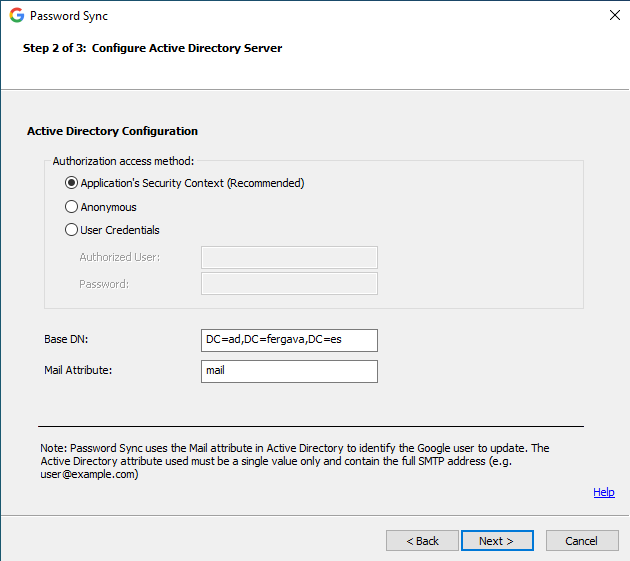Open the Help link
Image resolution: width=630 pixels, height=561 pixels.
[x=604, y=492]
